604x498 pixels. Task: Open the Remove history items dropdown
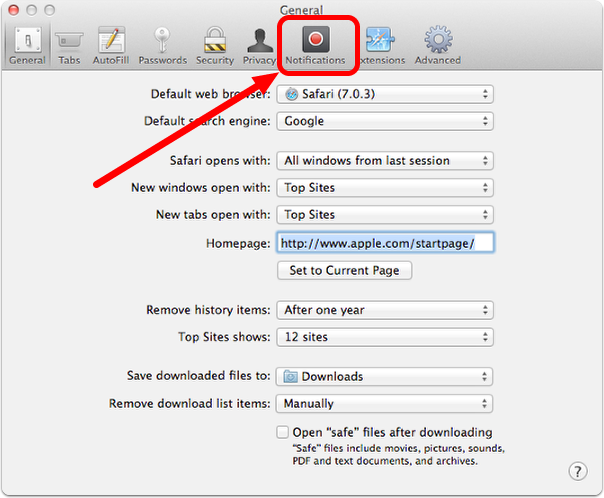385,310
